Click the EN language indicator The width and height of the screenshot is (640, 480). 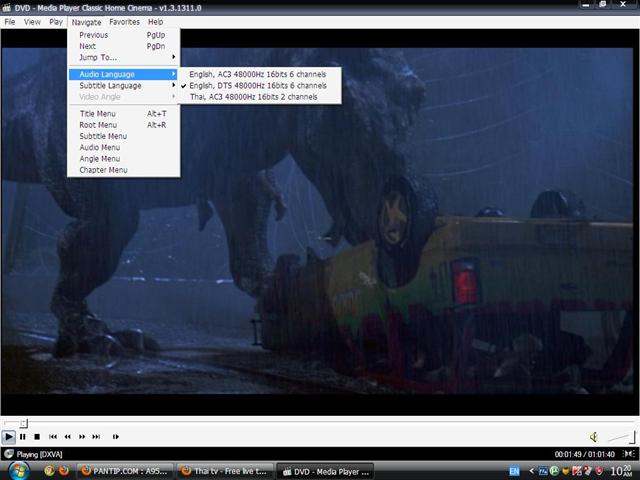(514, 471)
